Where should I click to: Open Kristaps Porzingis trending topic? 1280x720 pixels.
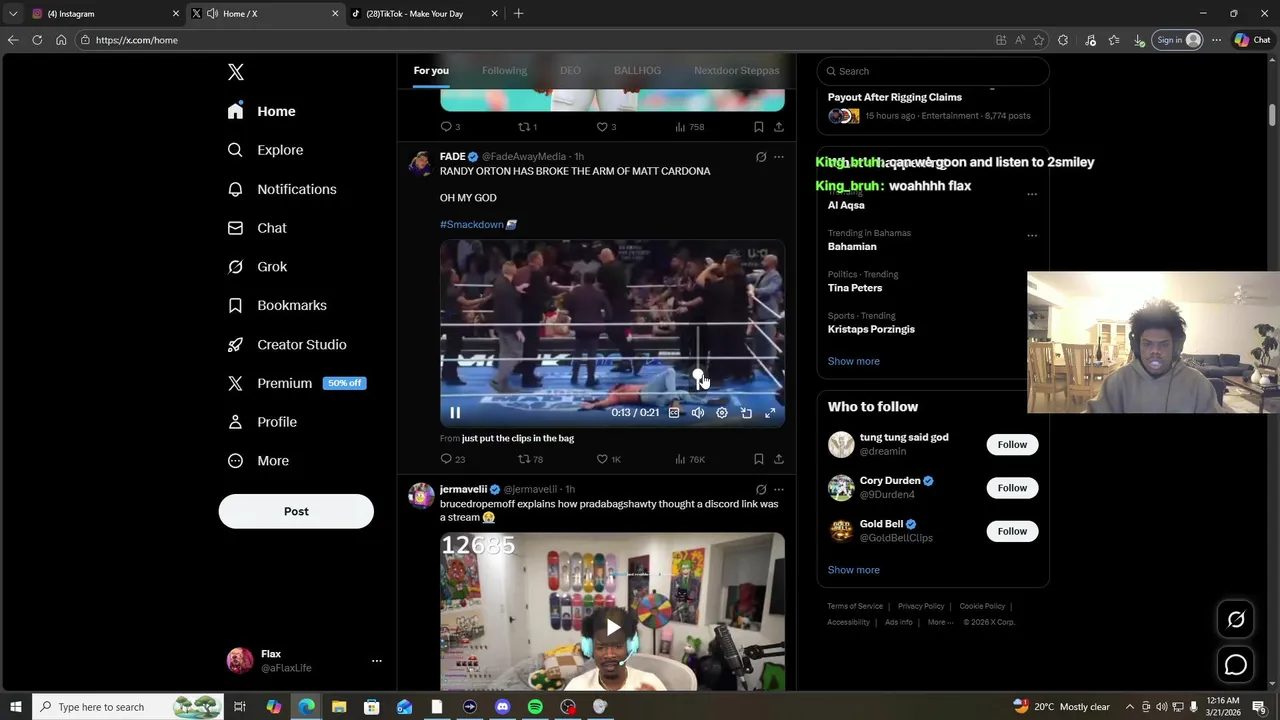tap(871, 329)
